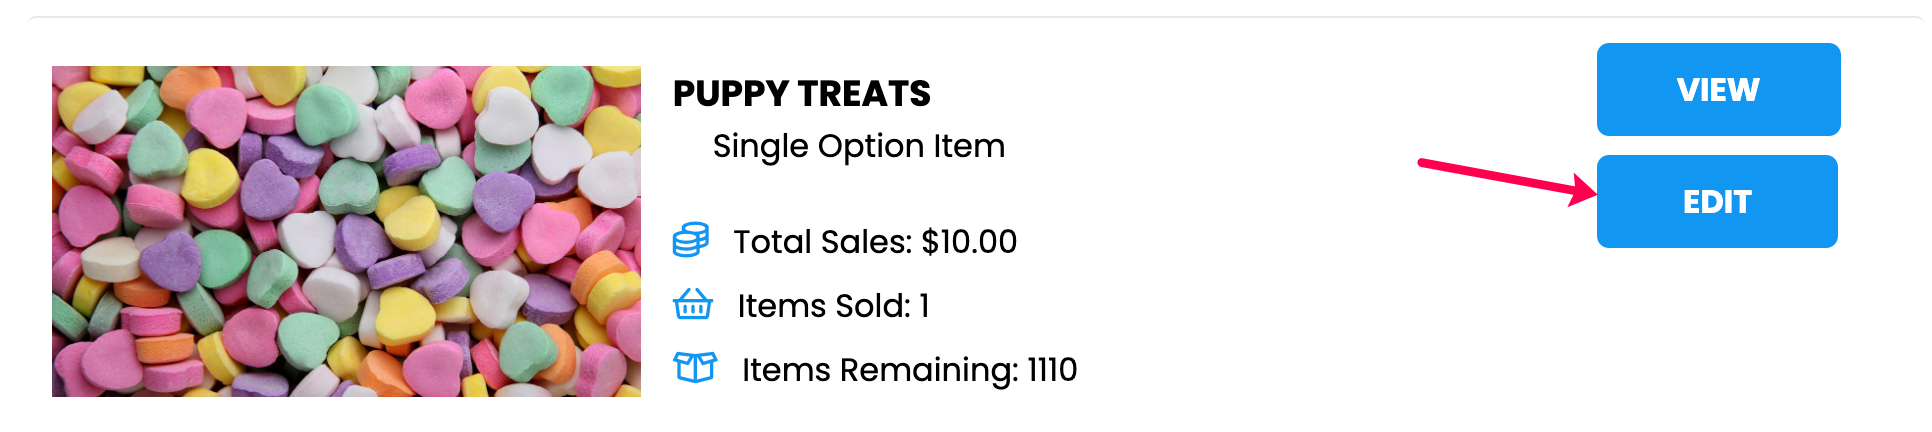Image resolution: width=1932 pixels, height=432 pixels.
Task: Click the Total Sales label text
Action: (x=823, y=242)
